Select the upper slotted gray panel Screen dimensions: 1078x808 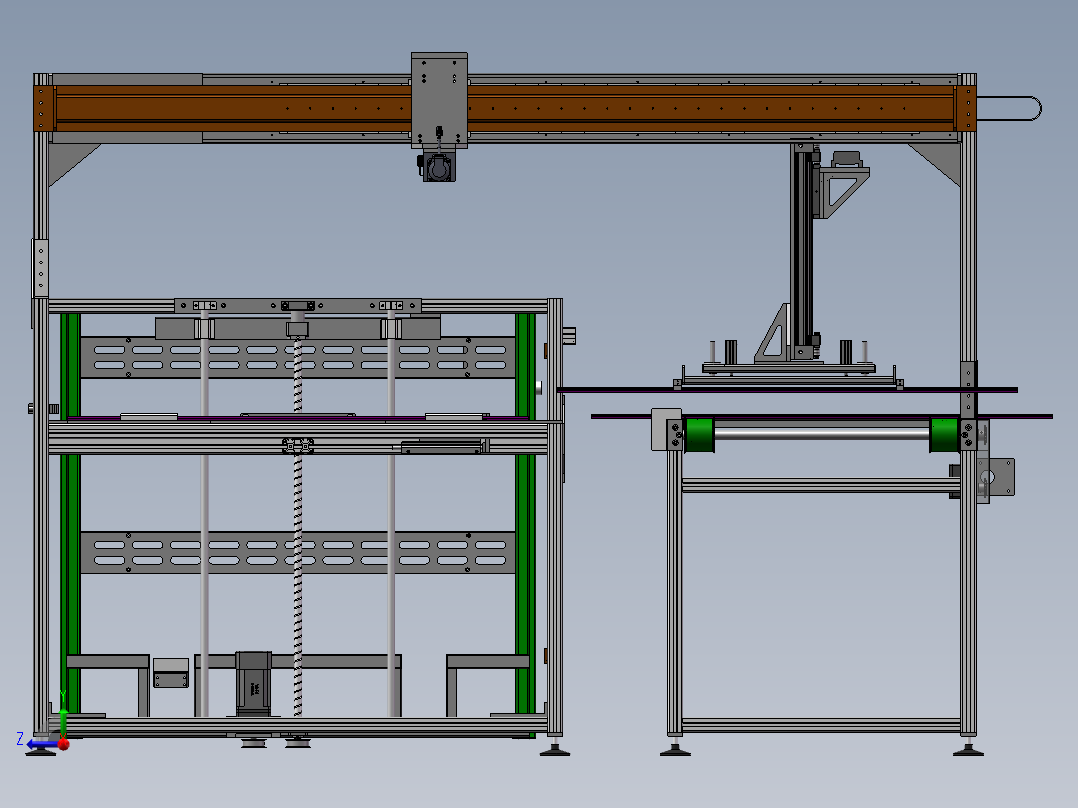click(x=298, y=357)
